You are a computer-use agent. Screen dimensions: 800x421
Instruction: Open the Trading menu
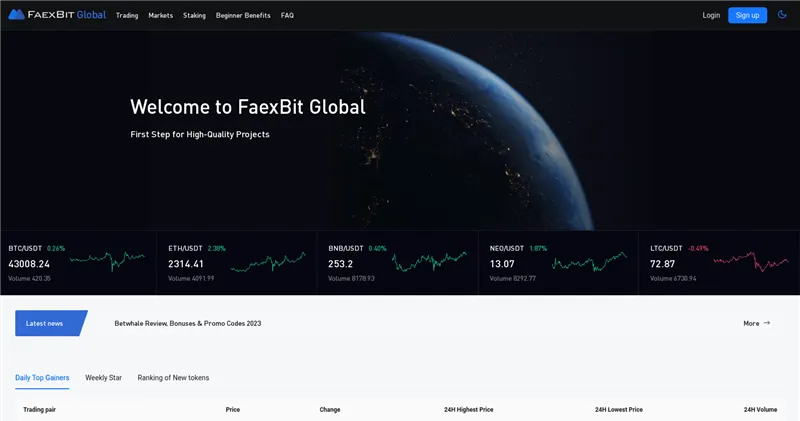(x=127, y=15)
